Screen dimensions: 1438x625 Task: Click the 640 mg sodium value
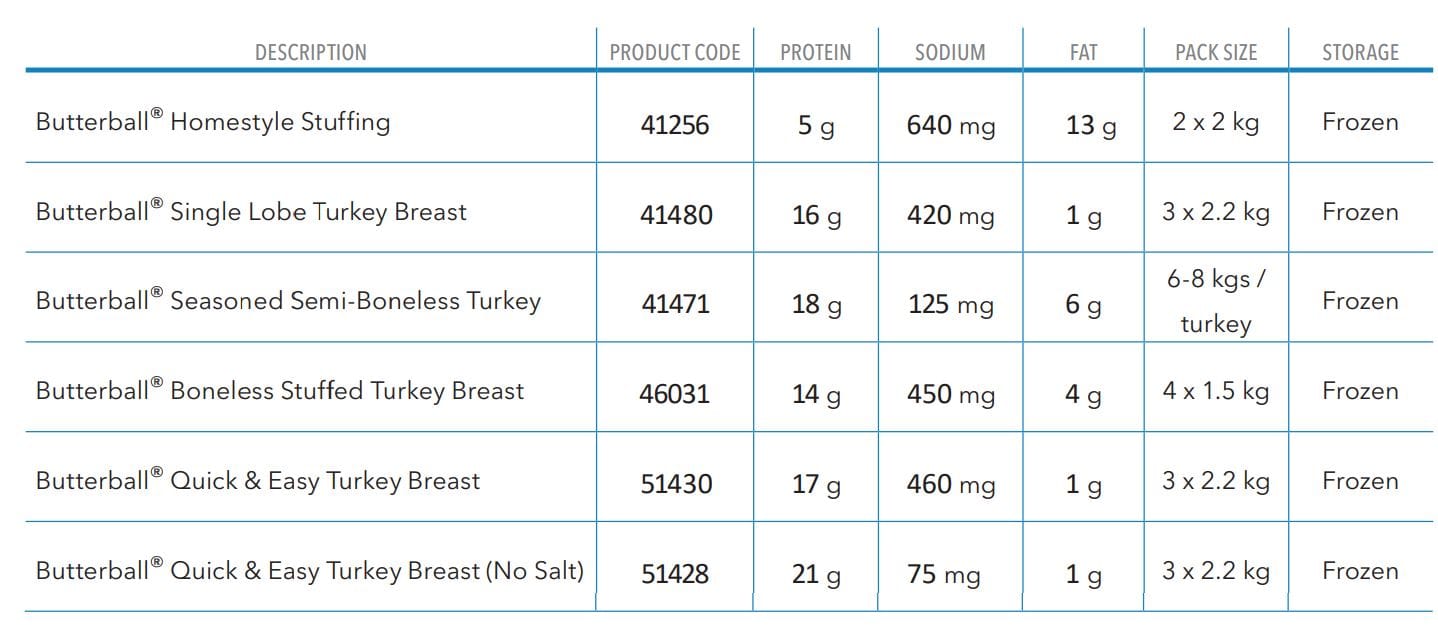coord(950,126)
